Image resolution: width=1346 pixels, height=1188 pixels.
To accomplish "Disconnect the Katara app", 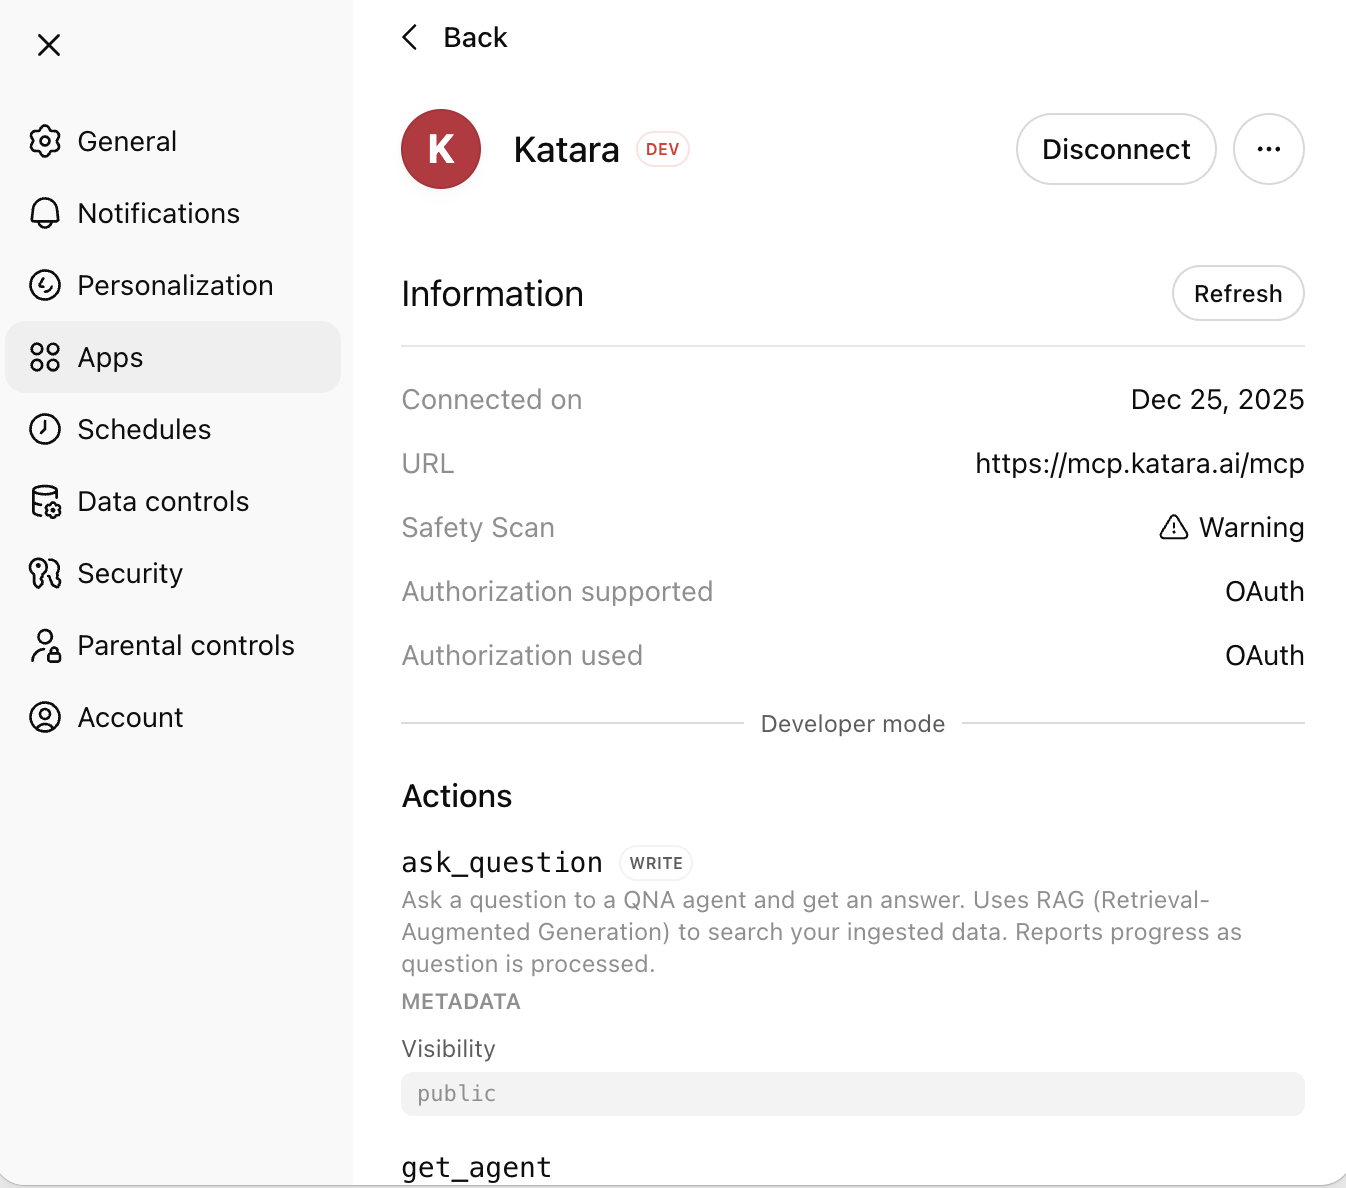I will coord(1116,149).
